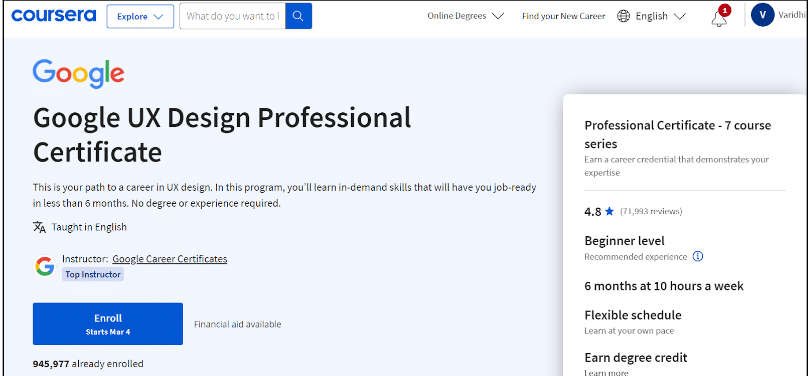Screen dimensions: 808x376
Task: Open Find your New Career link
Action: (563, 16)
